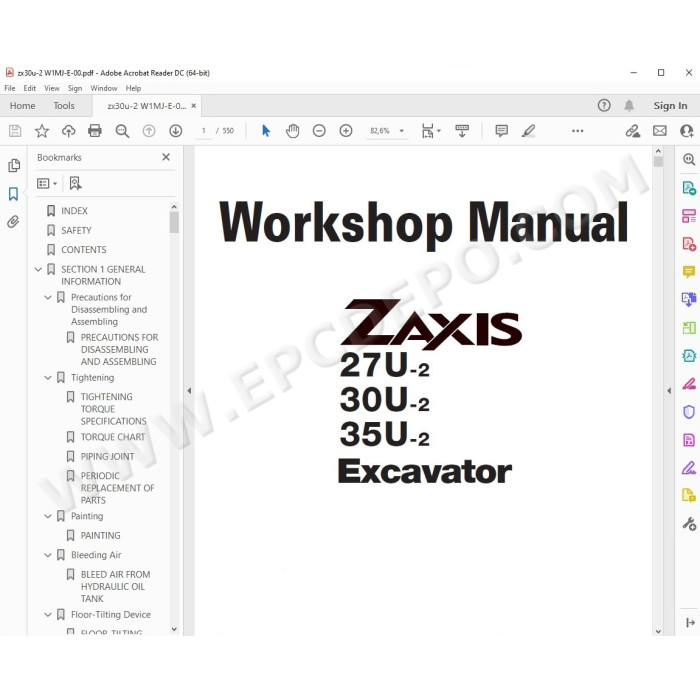The height and width of the screenshot is (700, 700).
Task: Show more tools ellipsis
Action: [578, 131]
